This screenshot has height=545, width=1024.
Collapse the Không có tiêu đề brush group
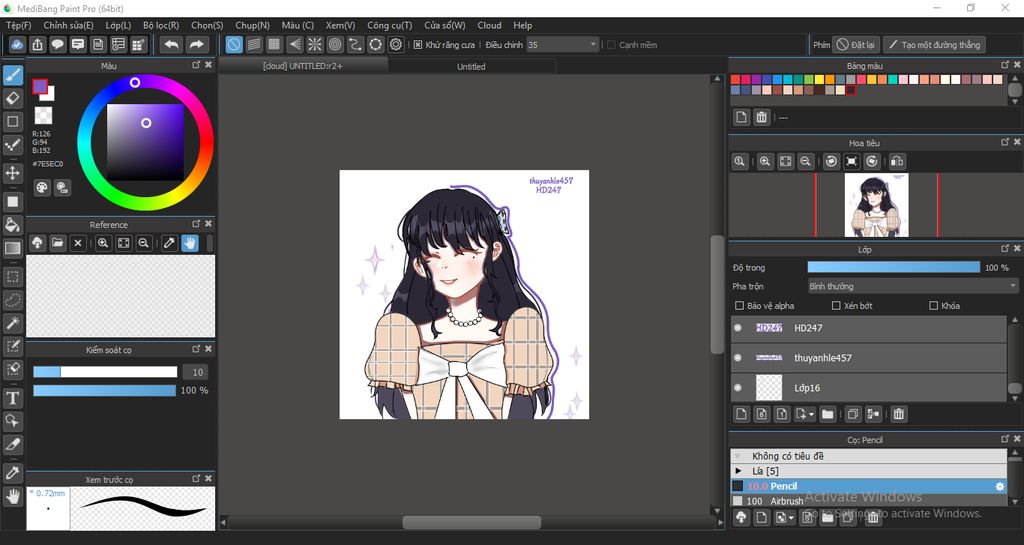739,456
